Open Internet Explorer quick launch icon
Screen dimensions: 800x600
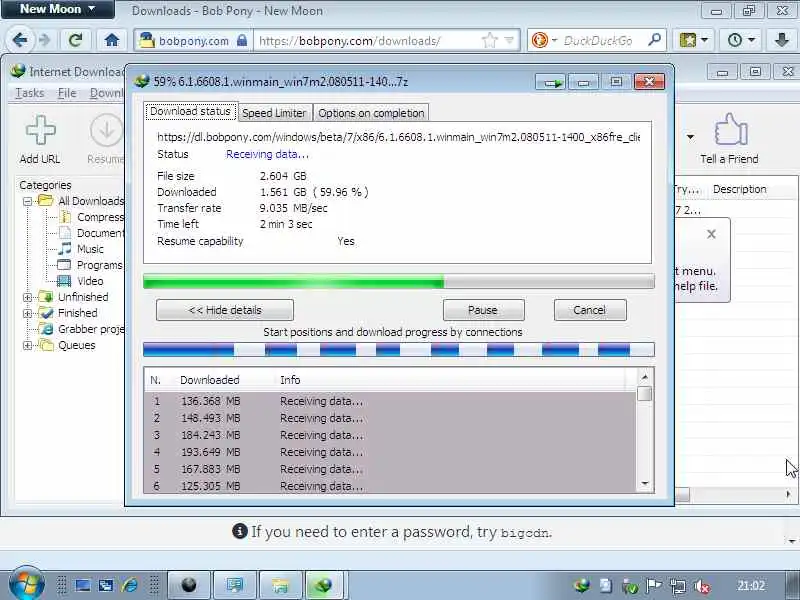tap(130, 585)
